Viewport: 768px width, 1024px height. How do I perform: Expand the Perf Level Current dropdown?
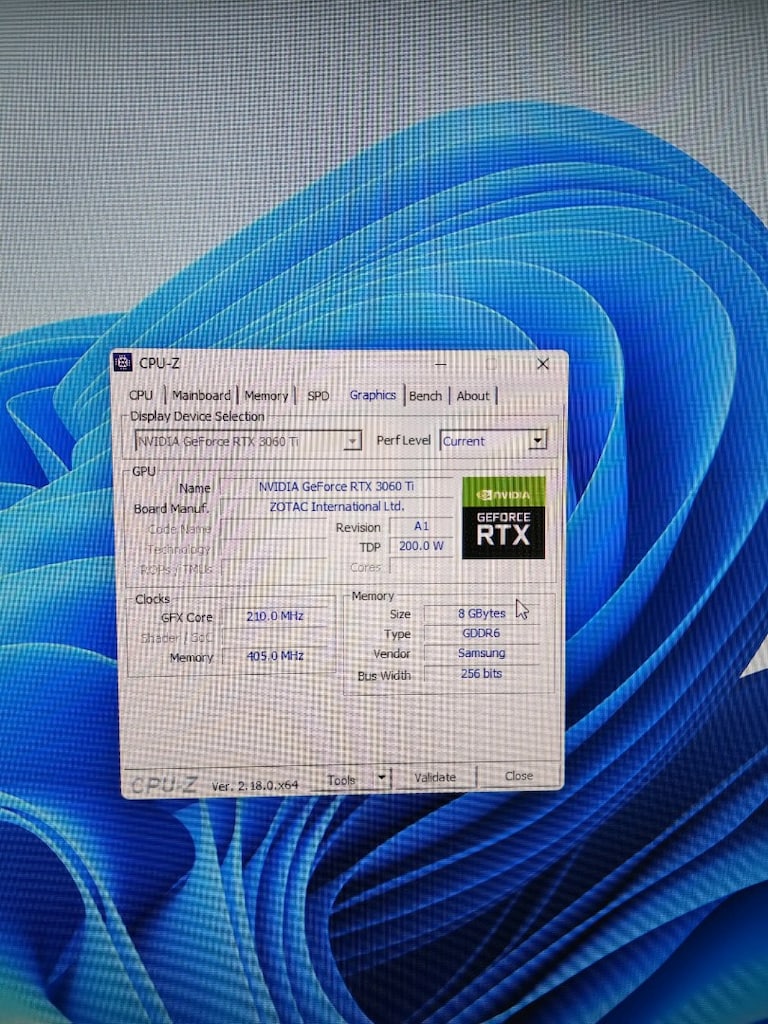(537, 440)
